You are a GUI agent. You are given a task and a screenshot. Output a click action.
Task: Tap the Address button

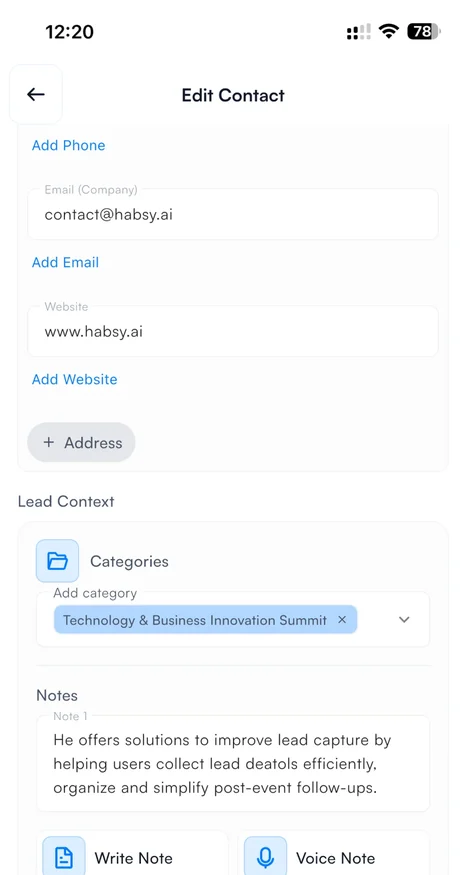(81, 443)
